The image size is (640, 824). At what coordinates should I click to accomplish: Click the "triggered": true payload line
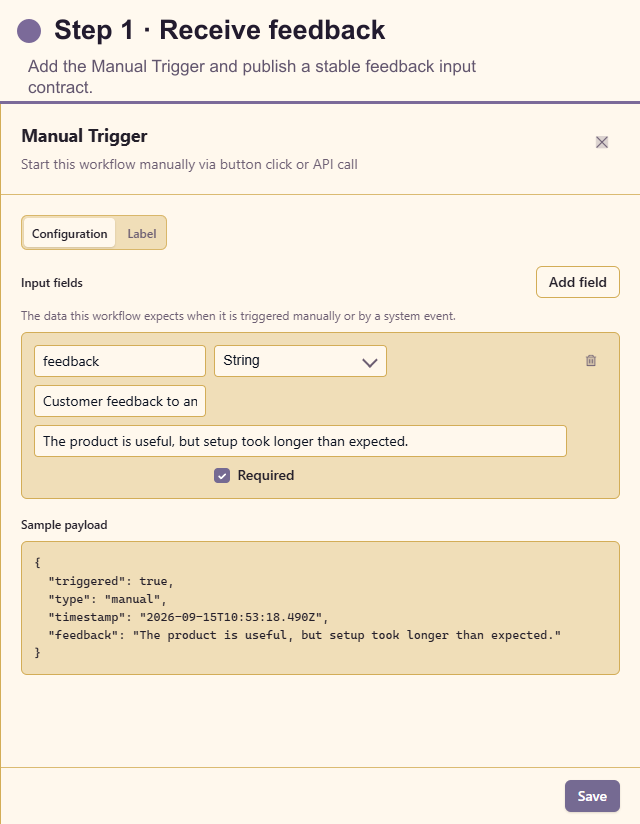[x=110, y=581]
